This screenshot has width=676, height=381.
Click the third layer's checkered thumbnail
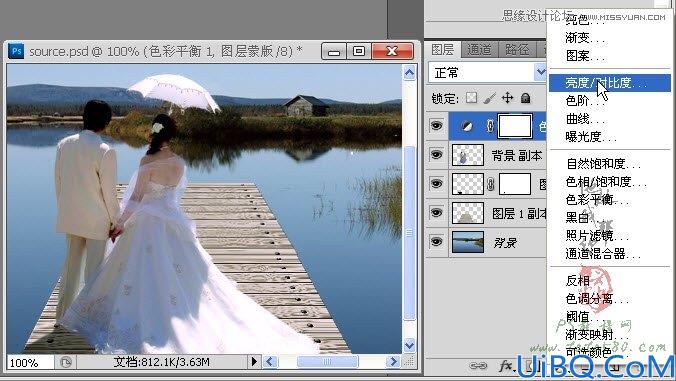[468, 184]
